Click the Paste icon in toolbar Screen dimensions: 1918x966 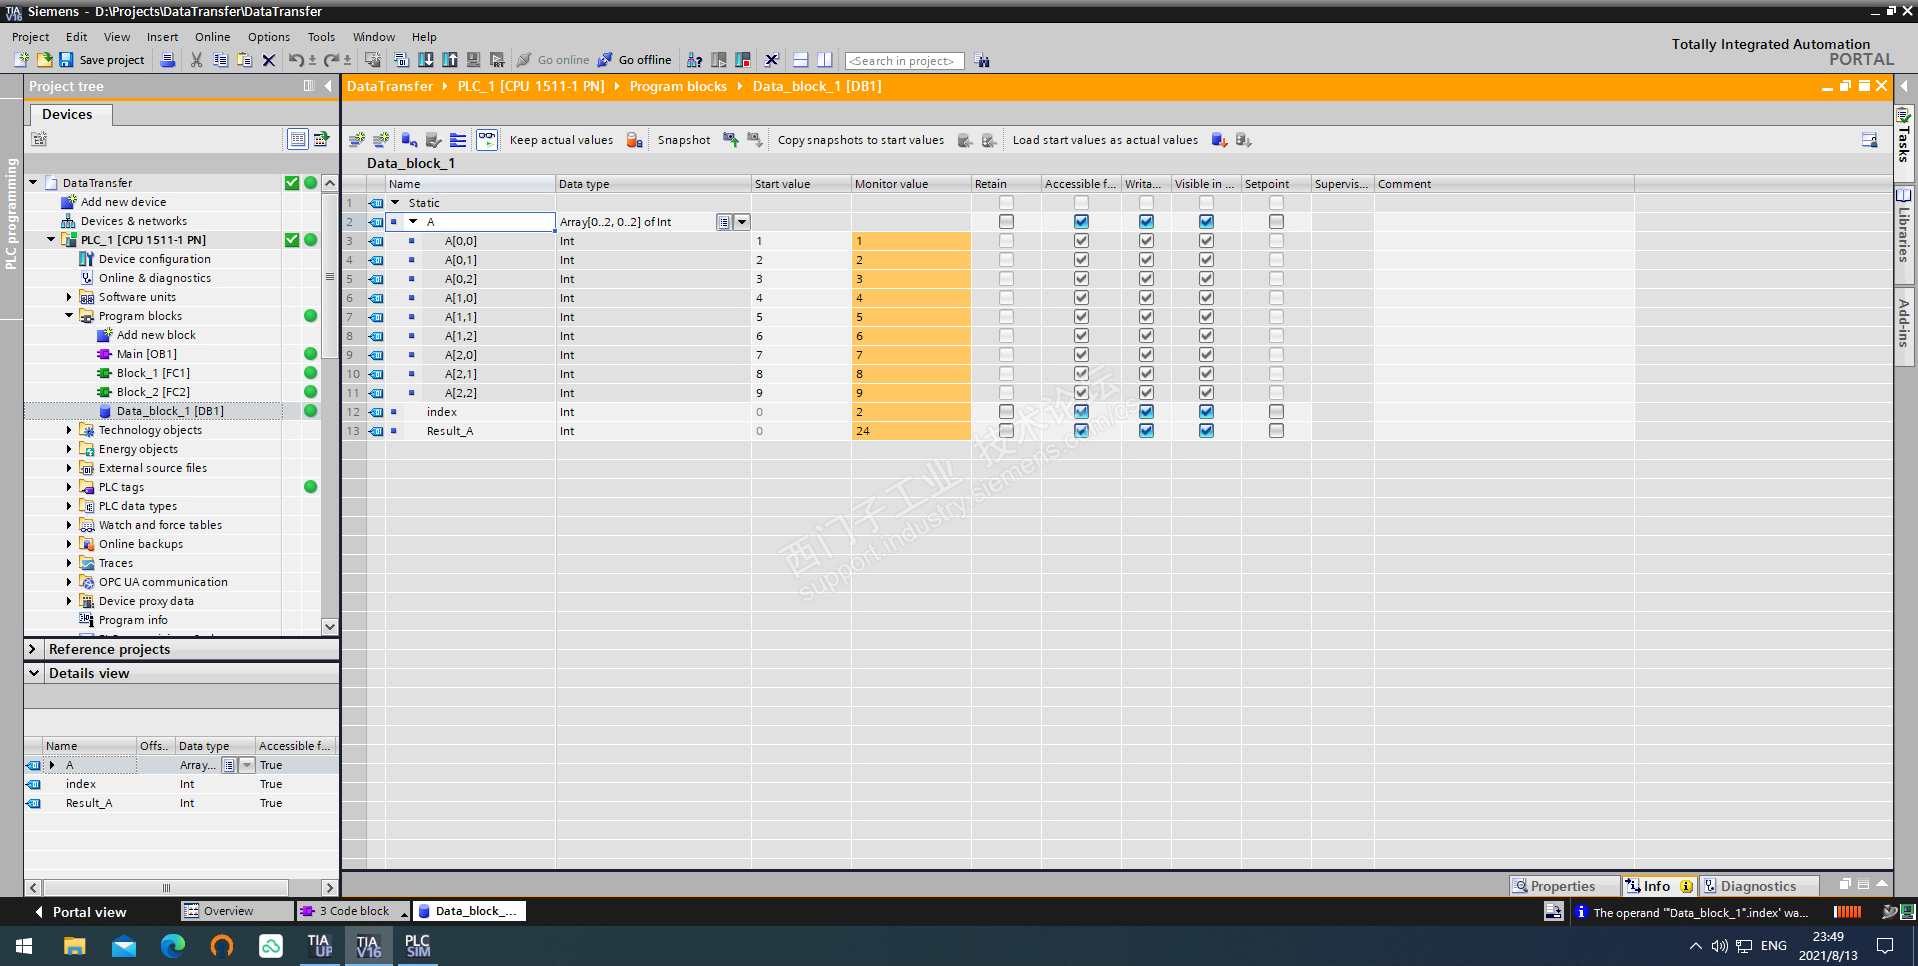pos(244,60)
